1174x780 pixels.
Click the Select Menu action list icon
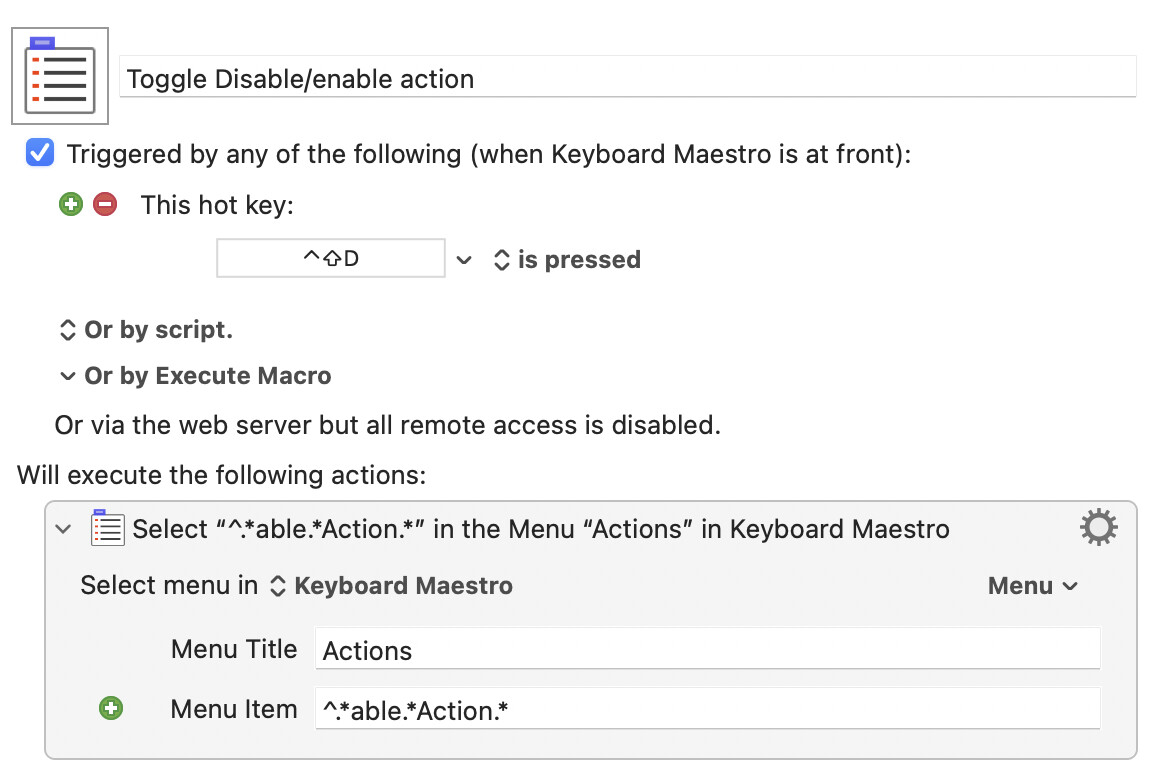[x=107, y=528]
